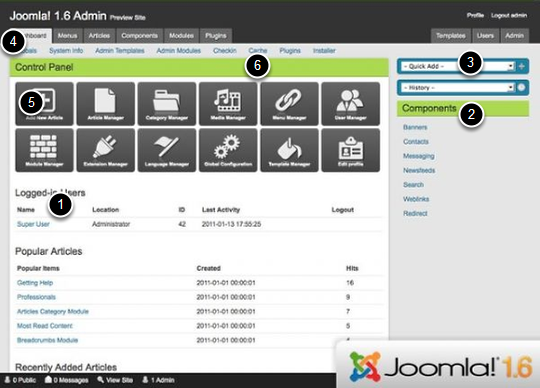Open the Category Manager folder icon
540x388 pixels.
(x=167, y=104)
